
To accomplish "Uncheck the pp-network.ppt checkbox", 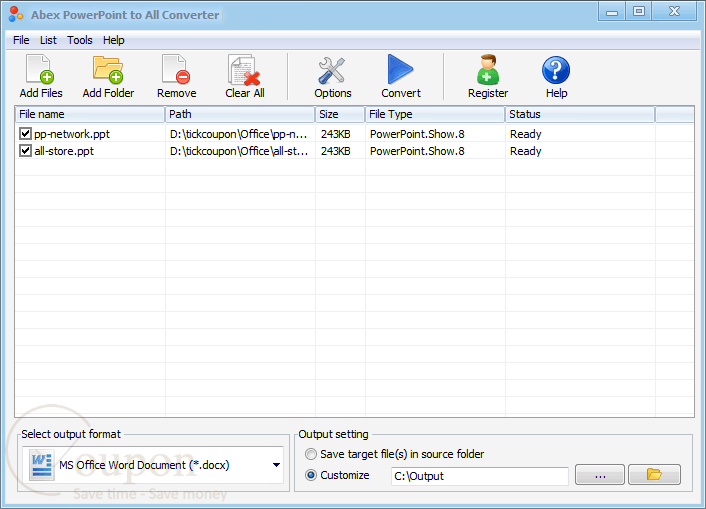I will tap(25, 134).
